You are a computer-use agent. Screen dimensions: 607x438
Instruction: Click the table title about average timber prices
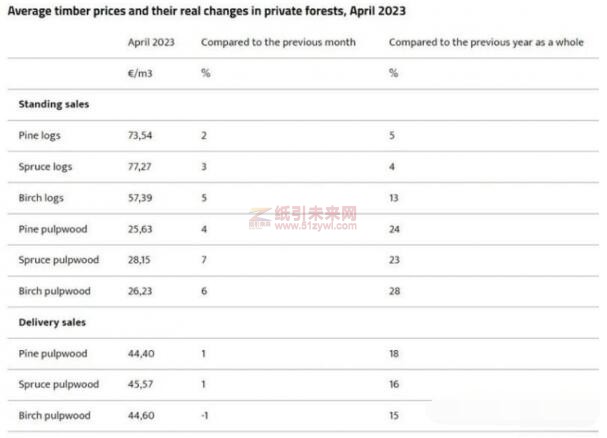pyautogui.click(x=207, y=11)
